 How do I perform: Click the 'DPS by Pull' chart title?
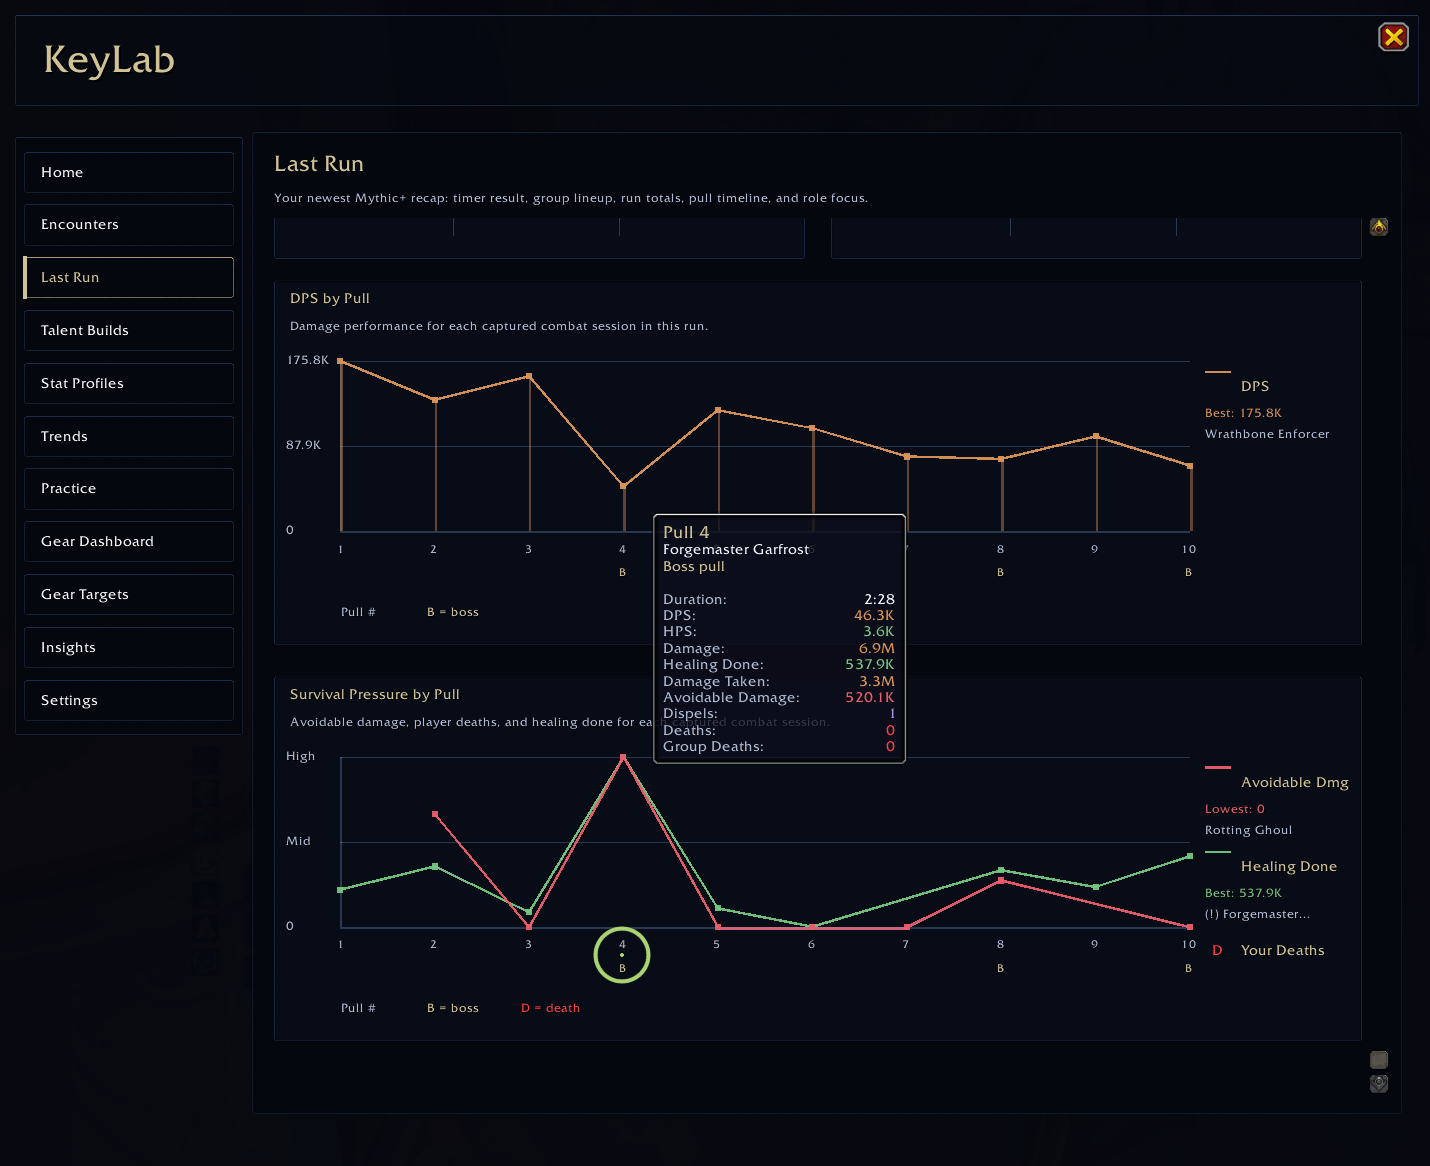click(x=330, y=298)
